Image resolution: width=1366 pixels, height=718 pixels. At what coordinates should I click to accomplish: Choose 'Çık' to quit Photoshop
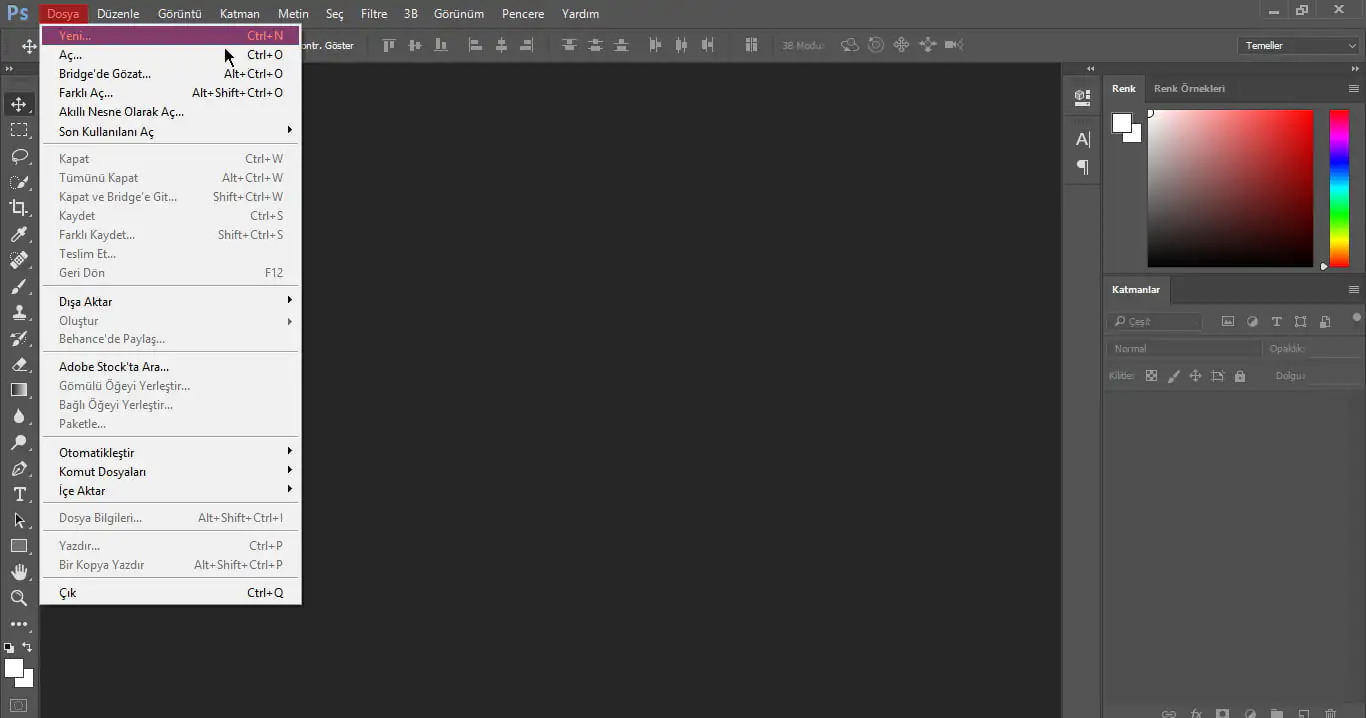[170, 592]
